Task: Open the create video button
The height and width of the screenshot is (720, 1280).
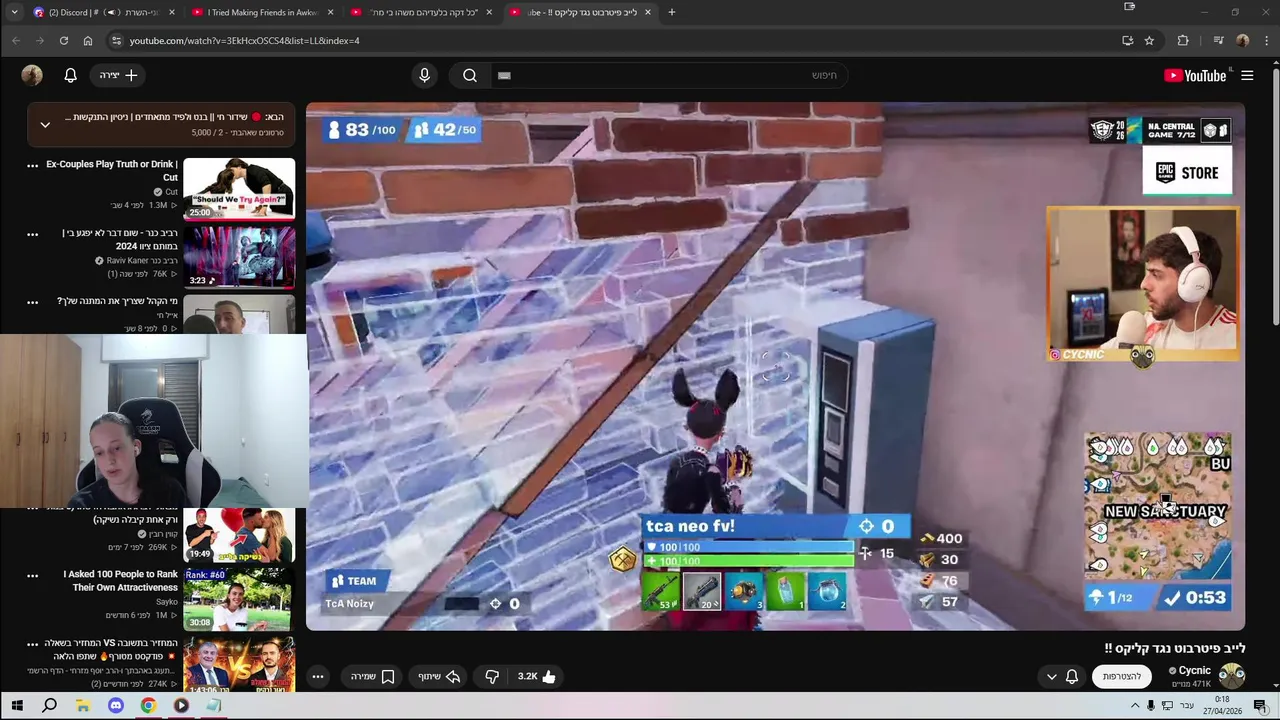Action: [x=119, y=75]
